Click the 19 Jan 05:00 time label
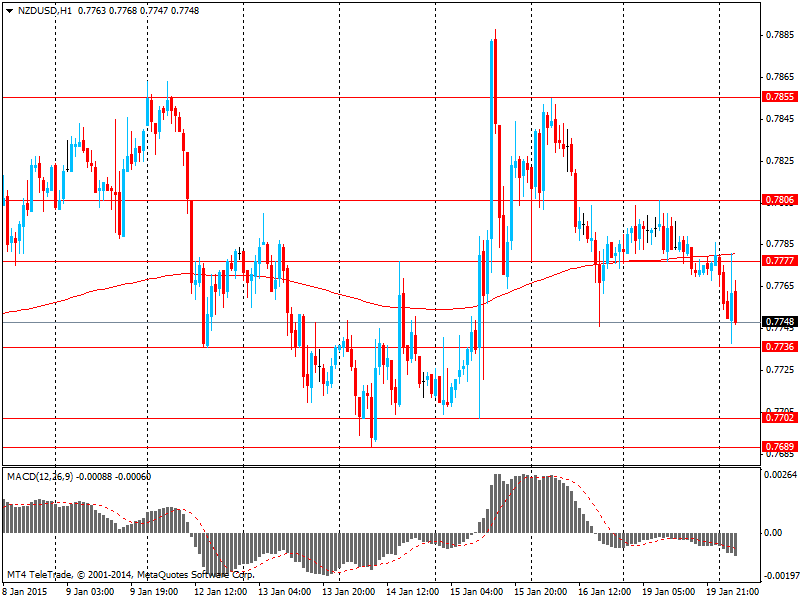800x600 pixels. click(669, 591)
